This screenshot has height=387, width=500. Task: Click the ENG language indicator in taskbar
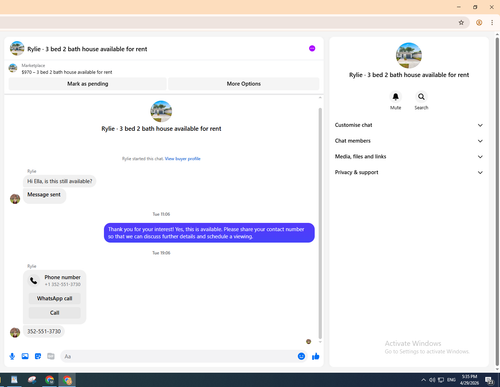451,380
